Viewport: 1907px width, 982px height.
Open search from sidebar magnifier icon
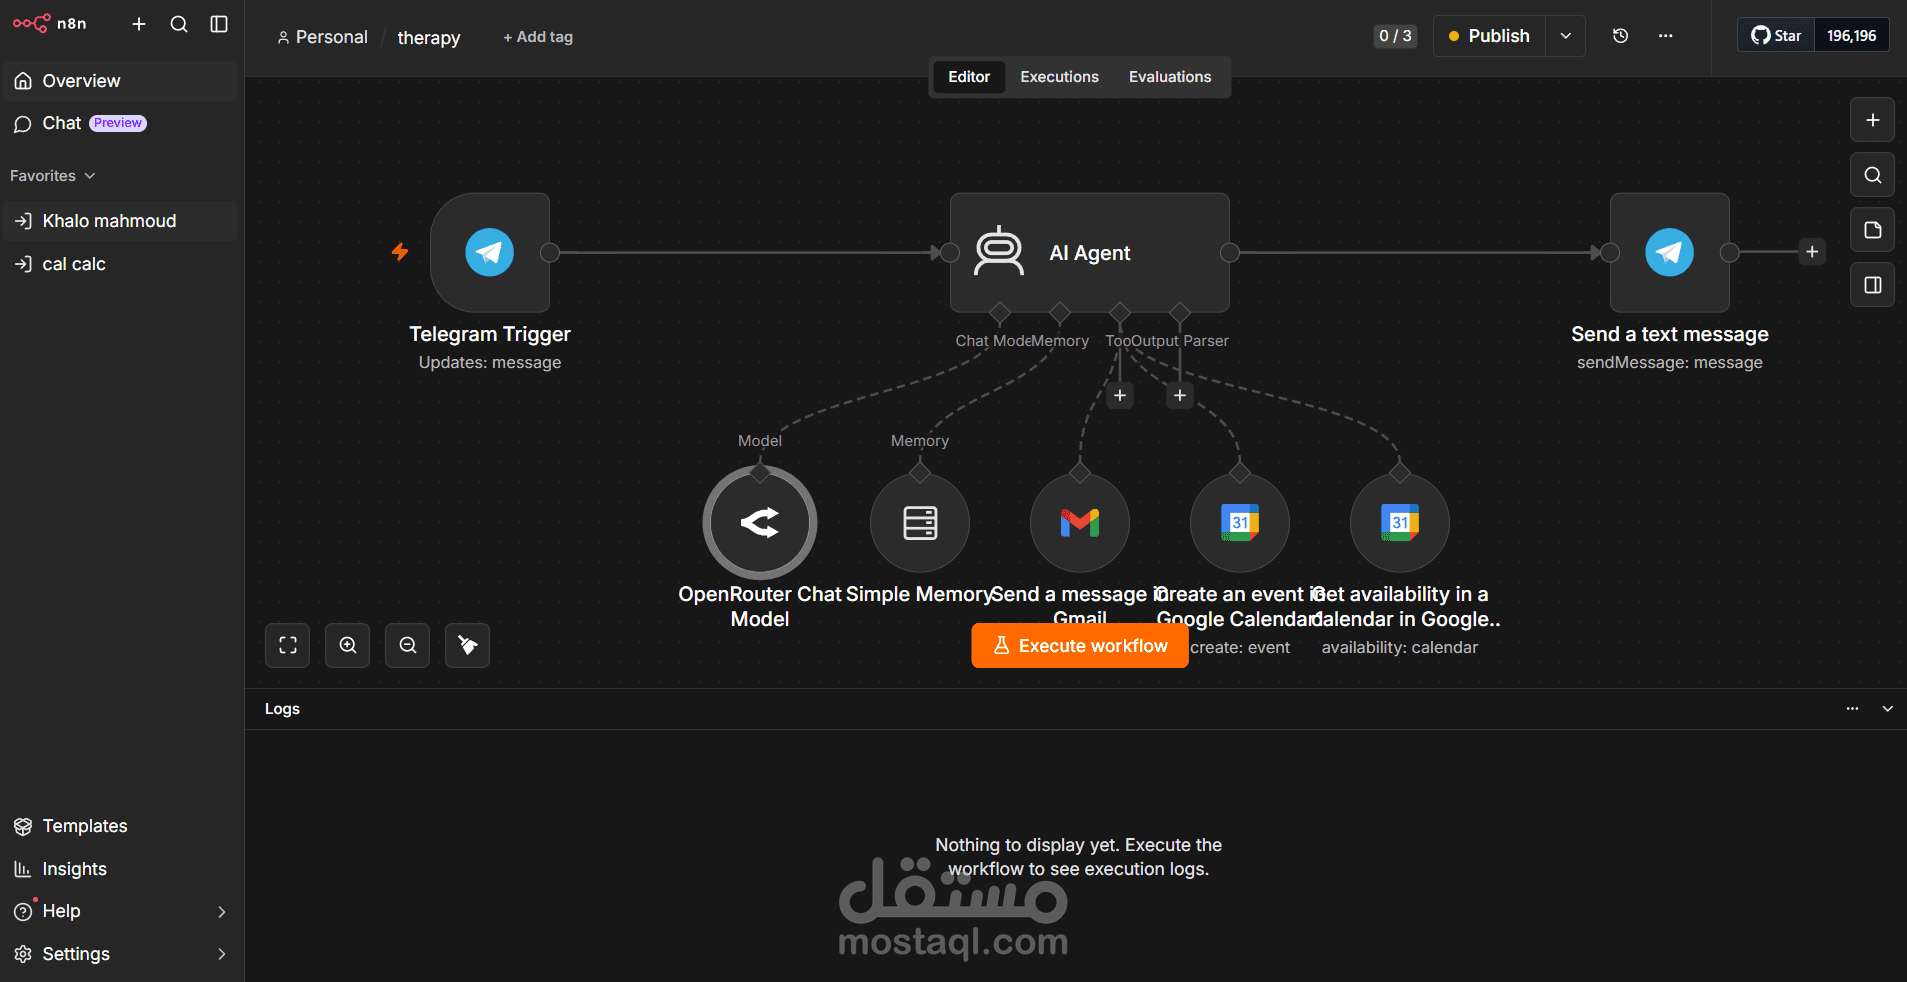[x=179, y=24]
